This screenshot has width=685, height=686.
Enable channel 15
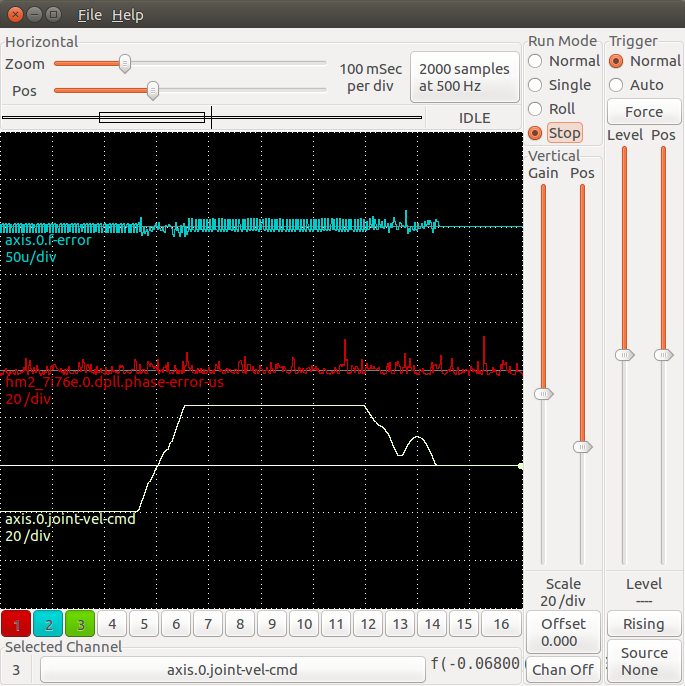(464, 623)
